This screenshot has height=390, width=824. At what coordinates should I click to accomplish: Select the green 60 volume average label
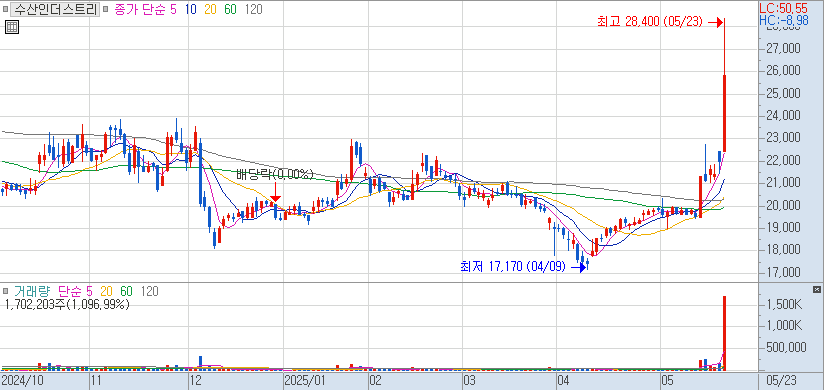pyautogui.click(x=127, y=291)
